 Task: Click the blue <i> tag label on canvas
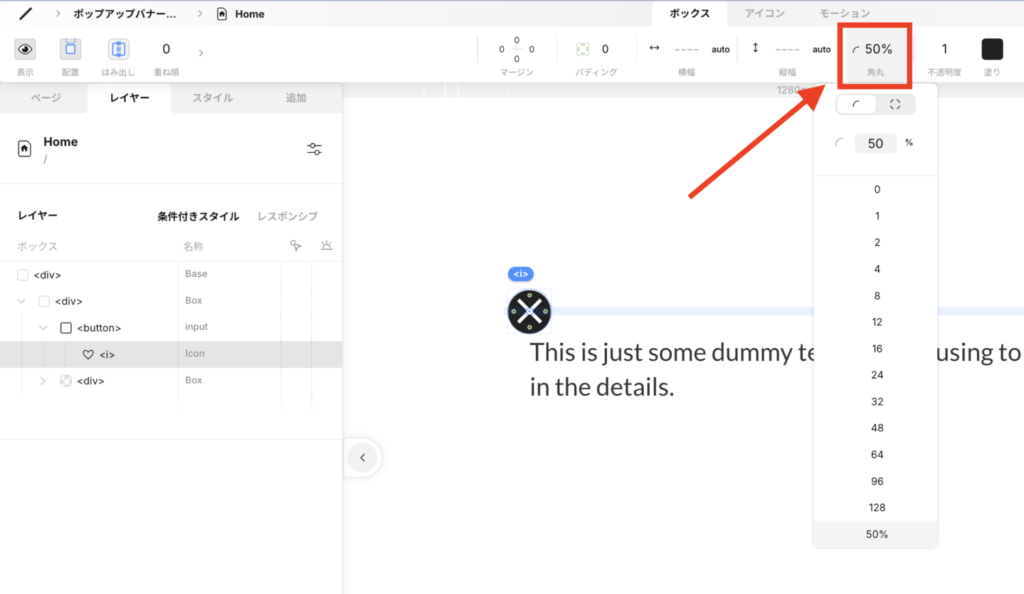point(520,274)
